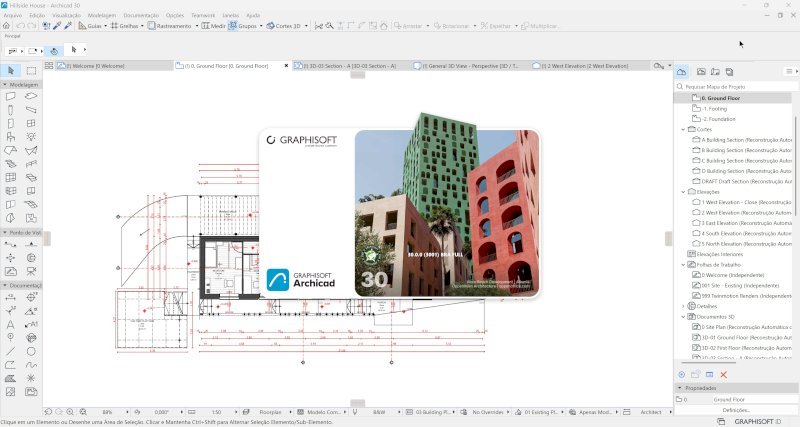Collapse the Cortes folder in the navigator

[683, 130]
